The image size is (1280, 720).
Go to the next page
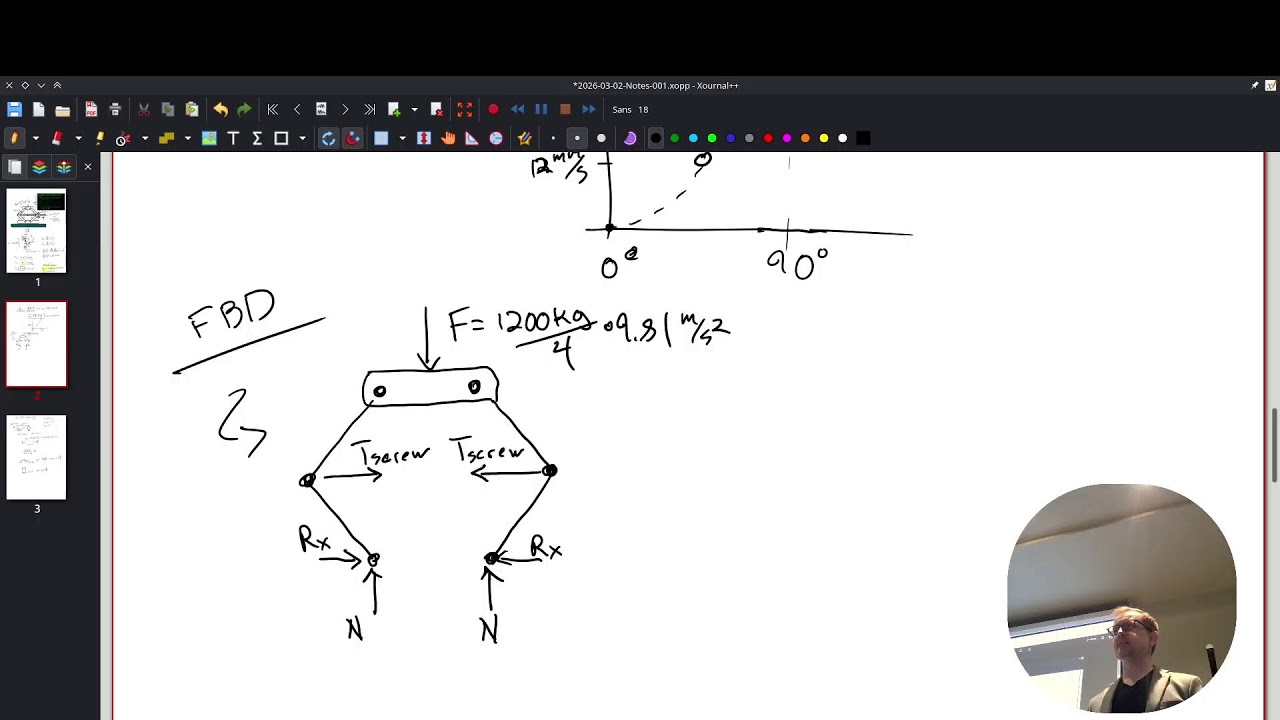click(x=345, y=109)
